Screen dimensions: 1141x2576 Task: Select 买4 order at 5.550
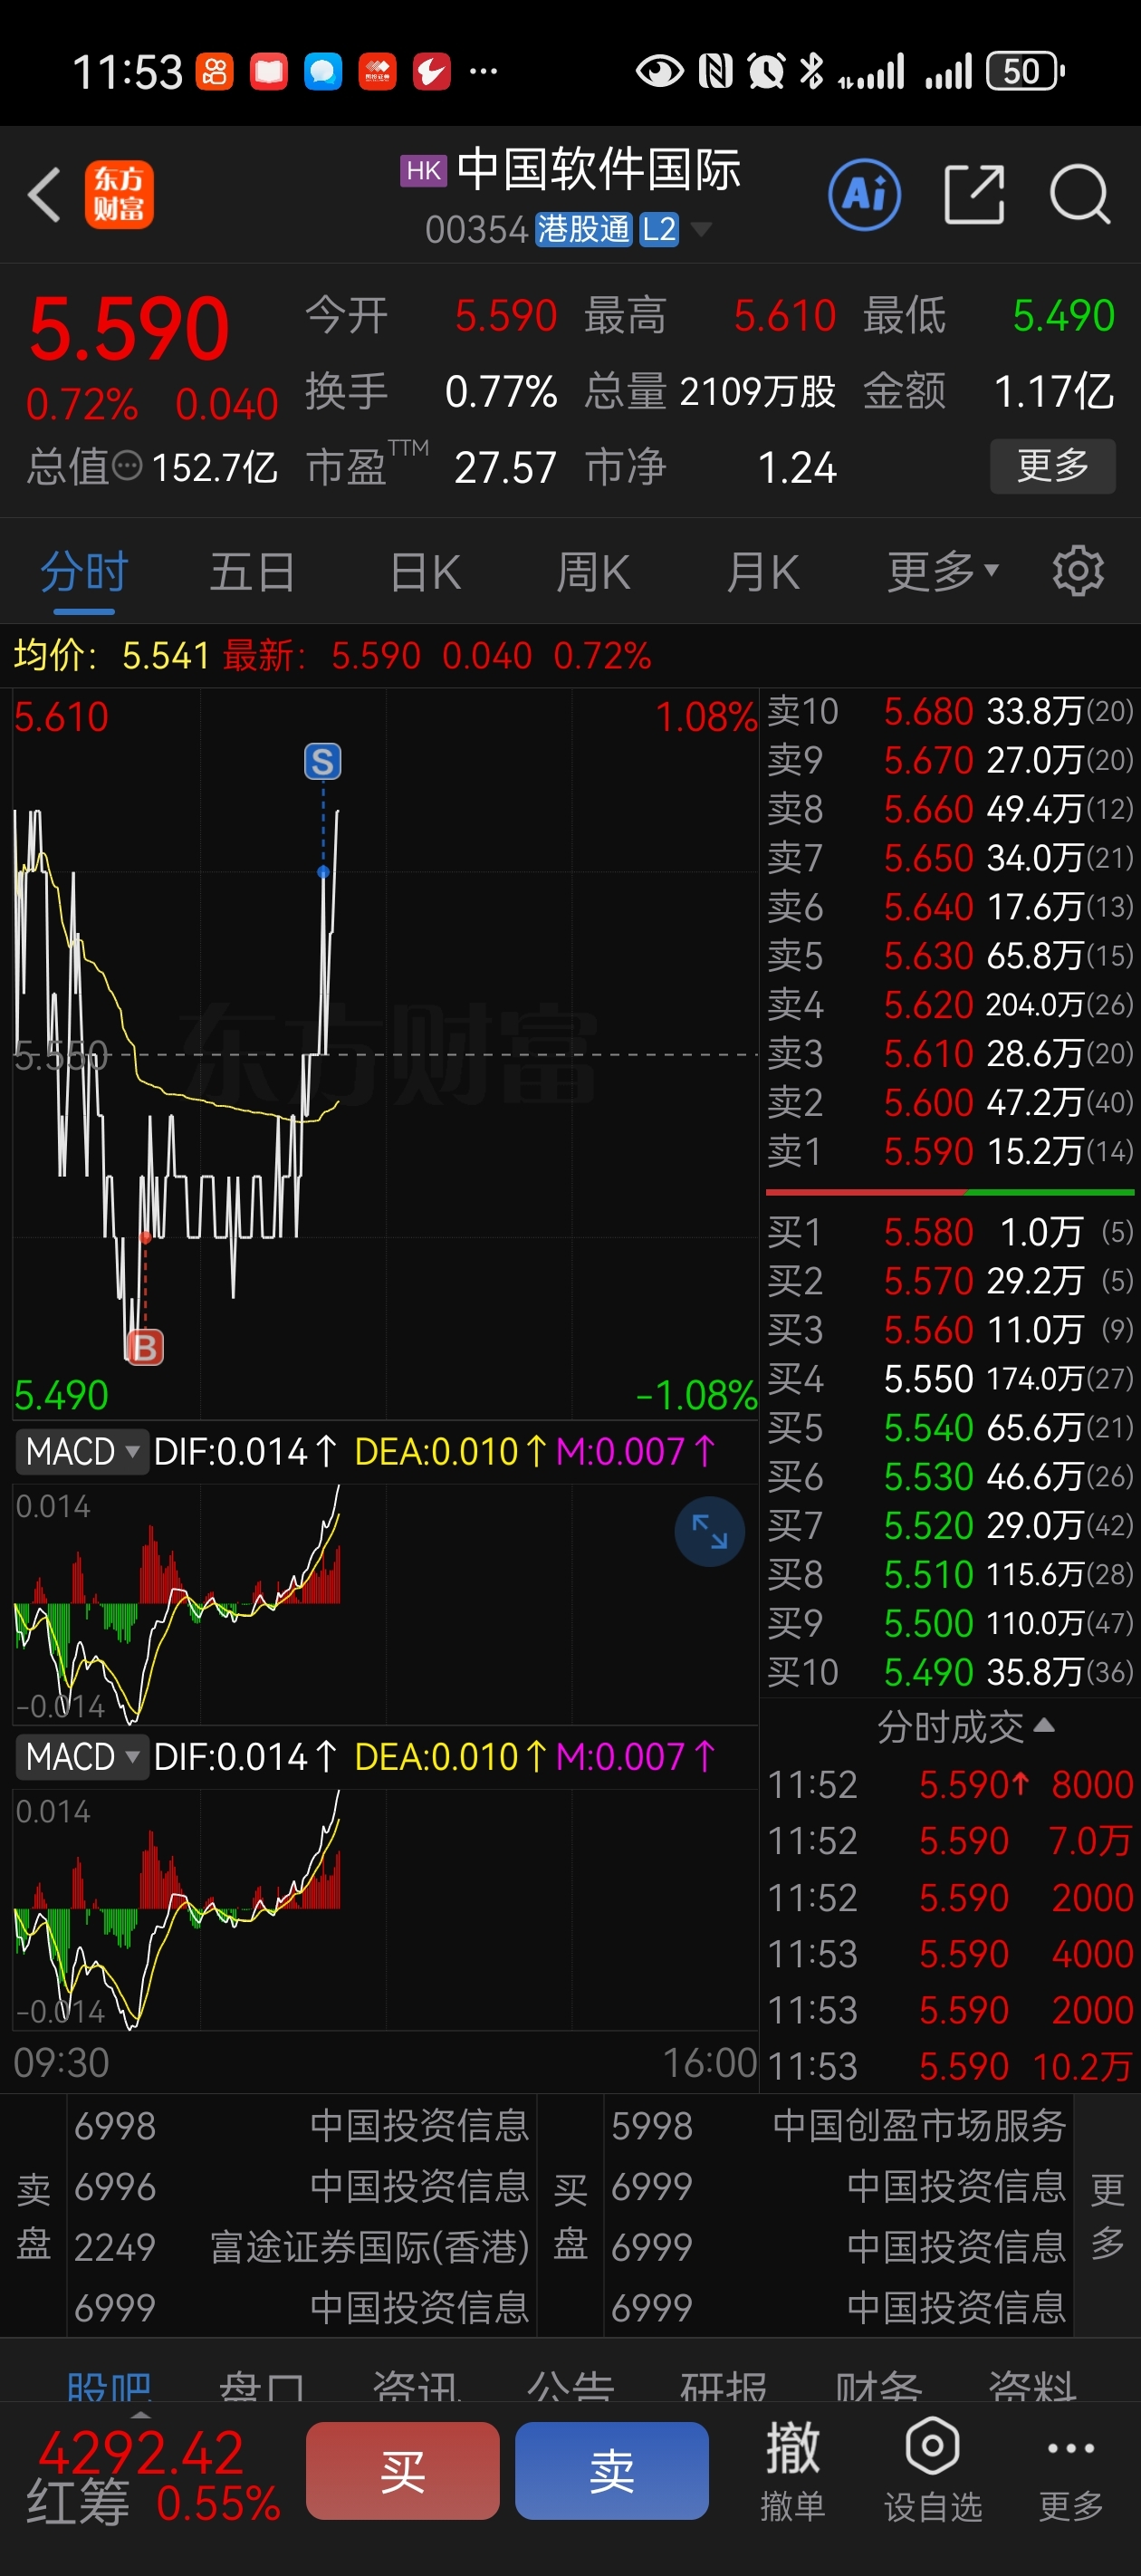[x=950, y=1379]
